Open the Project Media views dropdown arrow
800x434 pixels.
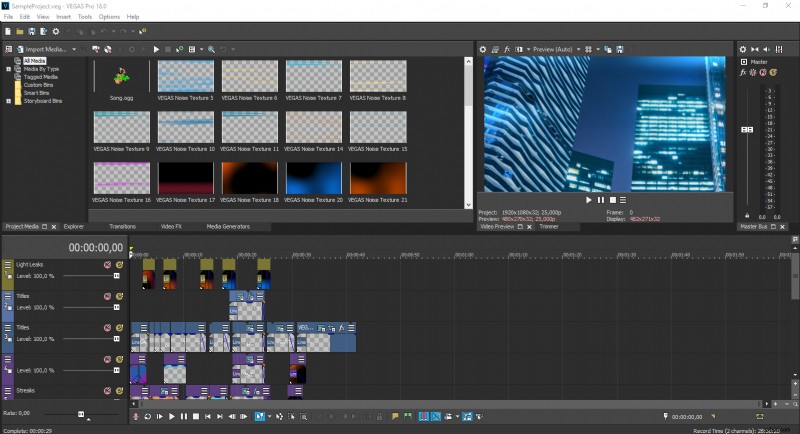point(202,49)
